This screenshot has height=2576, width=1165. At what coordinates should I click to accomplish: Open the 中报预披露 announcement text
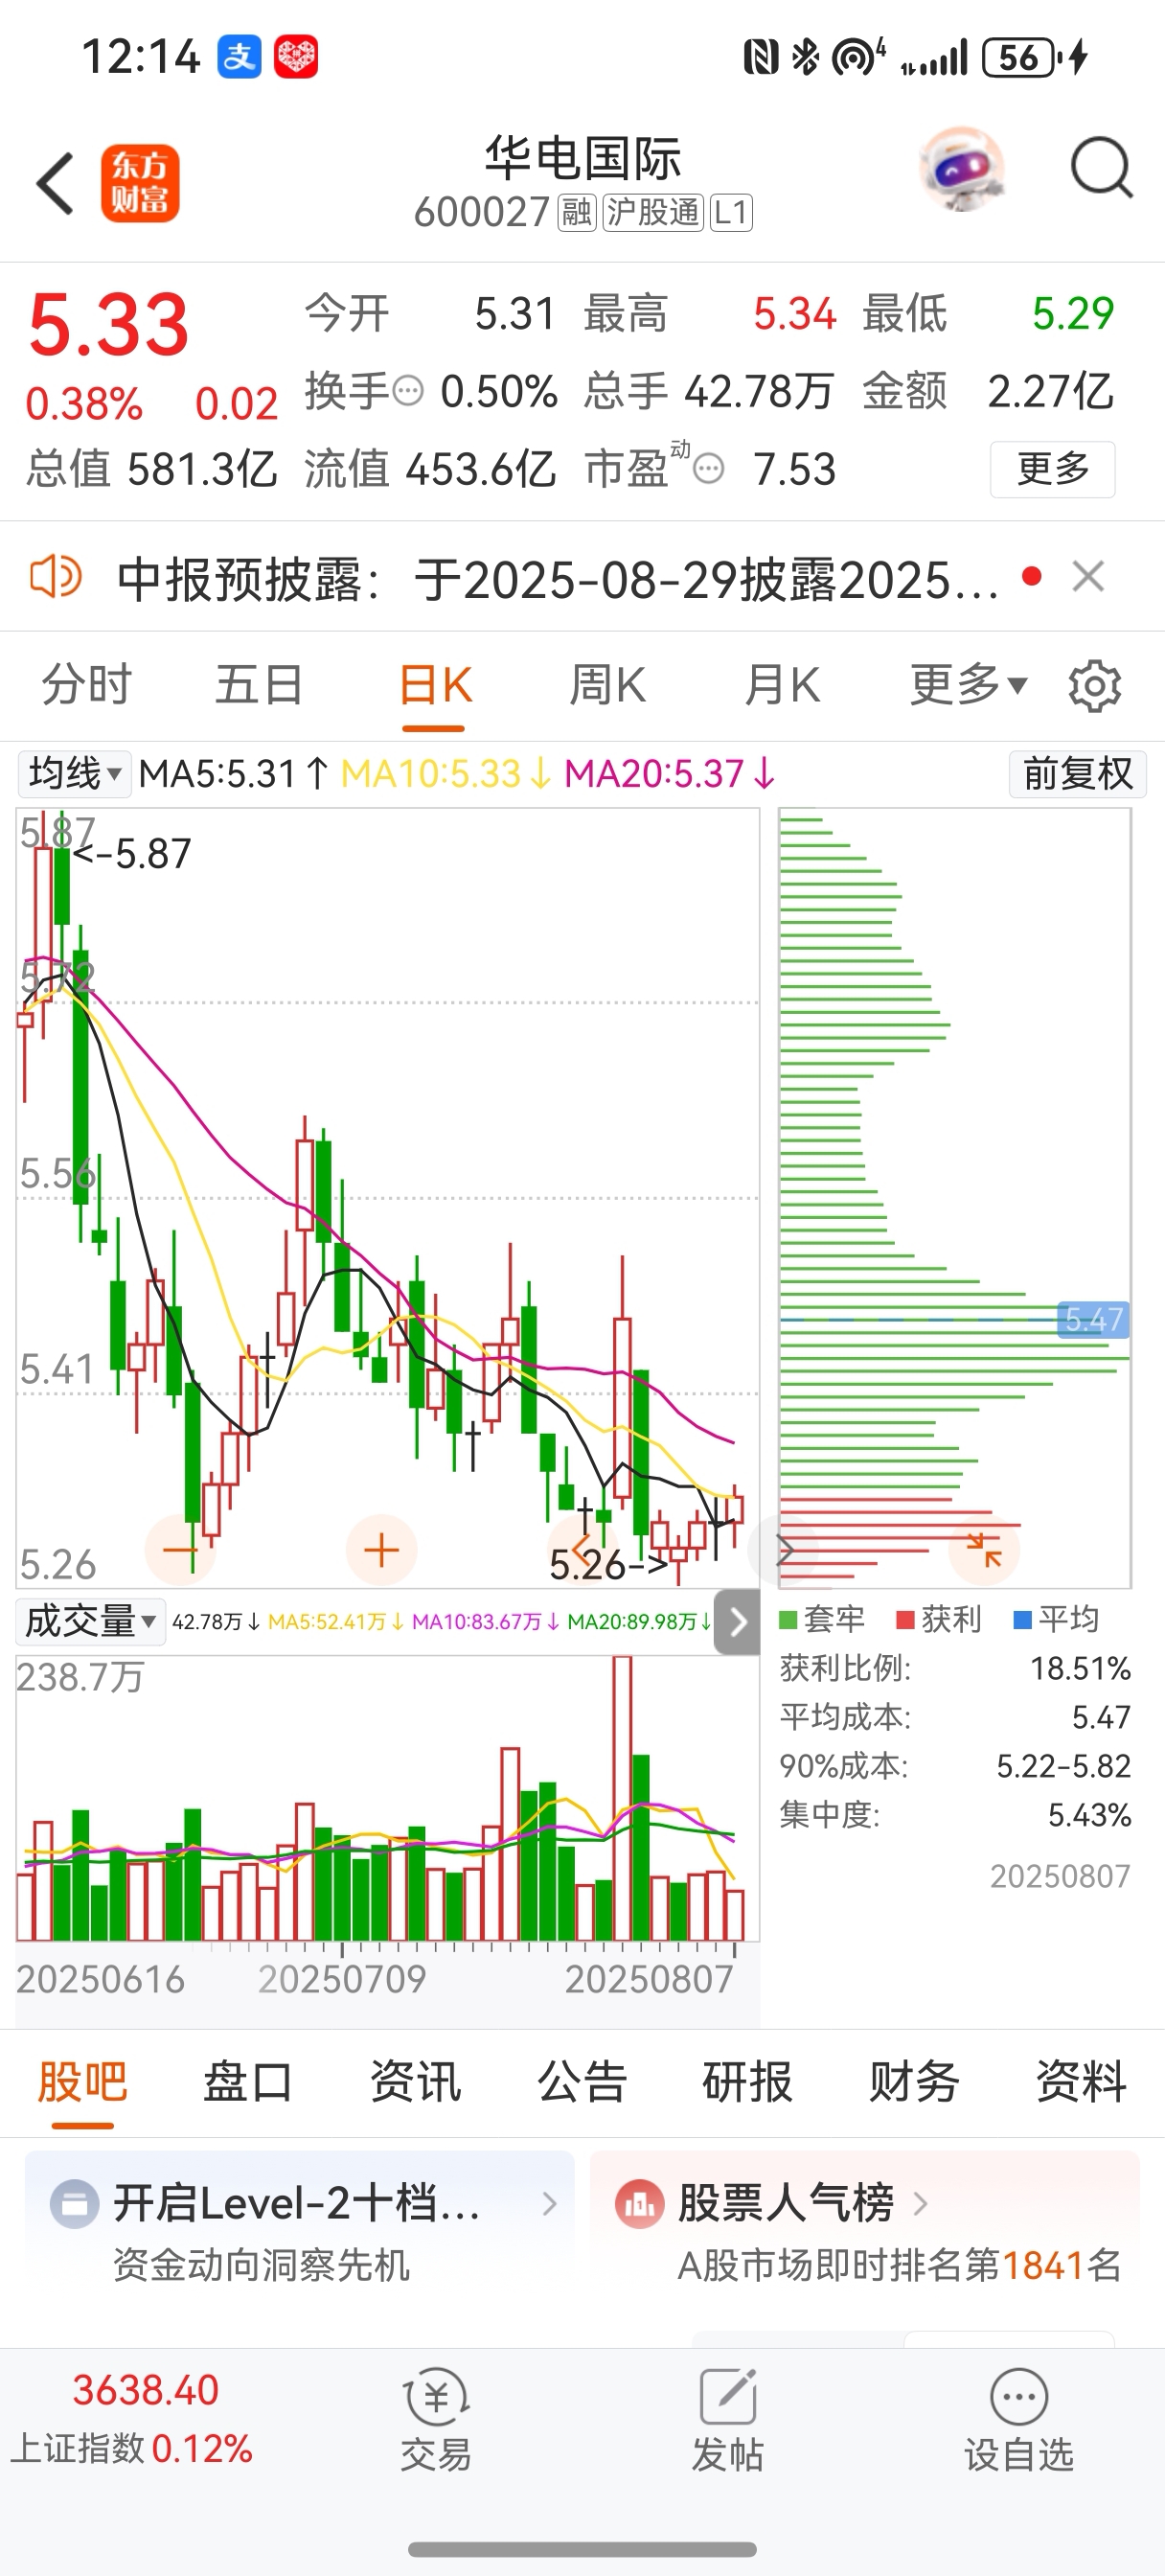557,579
